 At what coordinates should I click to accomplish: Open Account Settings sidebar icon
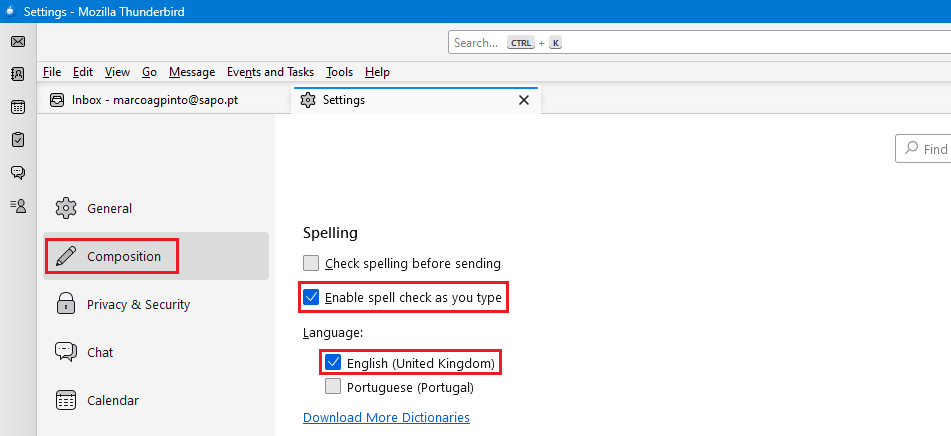(x=18, y=206)
